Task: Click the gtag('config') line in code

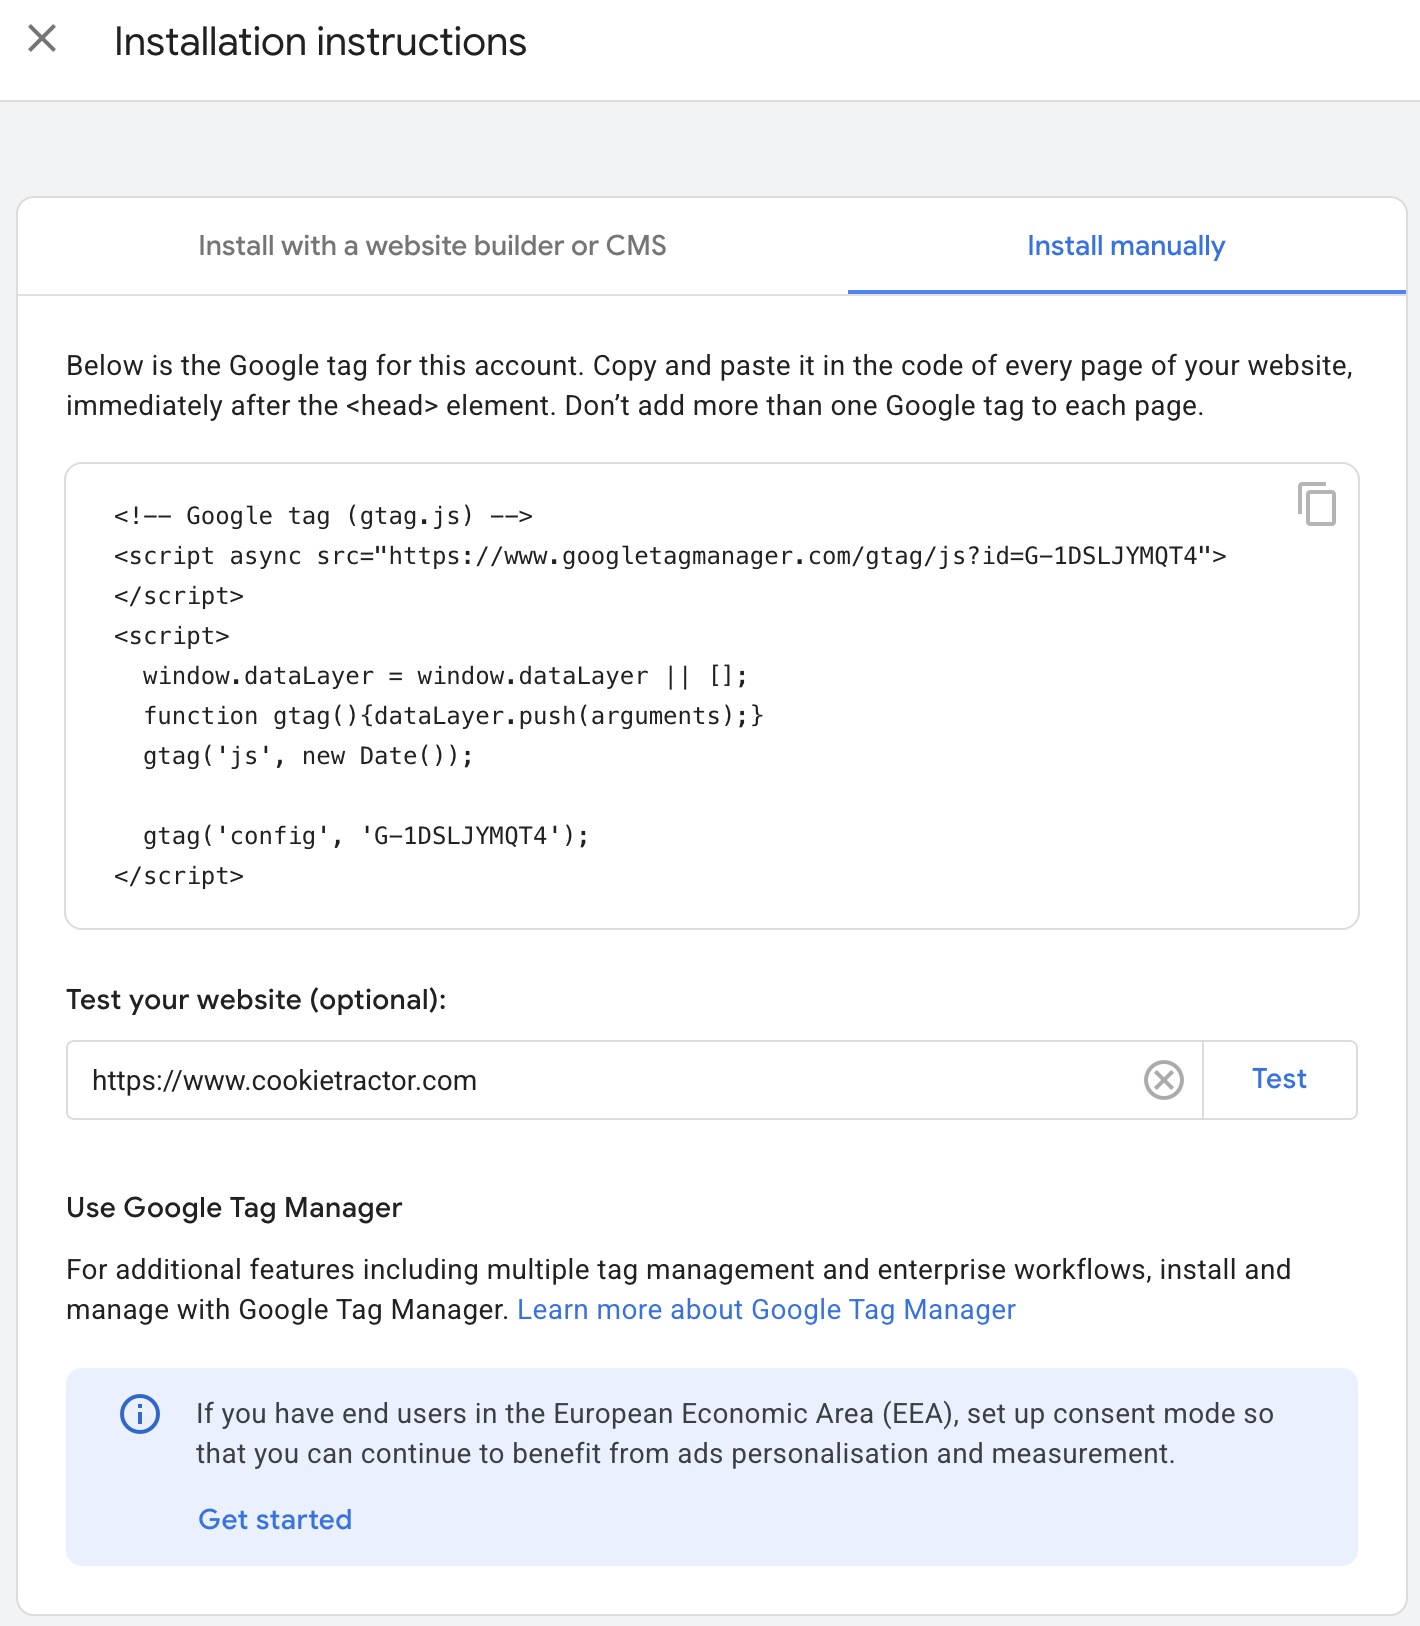Action: [x=365, y=836]
